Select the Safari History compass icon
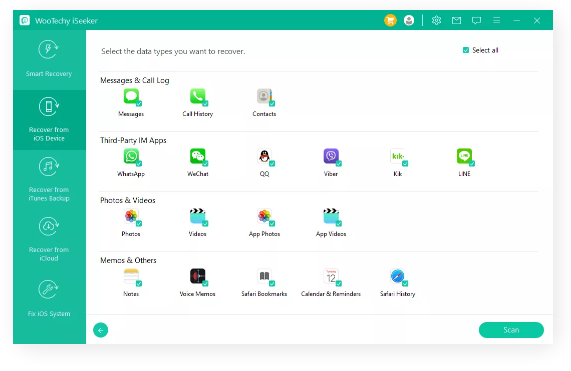 click(397, 276)
